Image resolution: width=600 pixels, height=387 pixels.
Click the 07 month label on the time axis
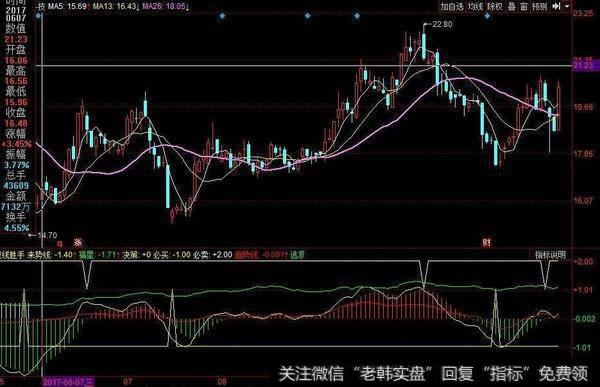[x=127, y=382]
